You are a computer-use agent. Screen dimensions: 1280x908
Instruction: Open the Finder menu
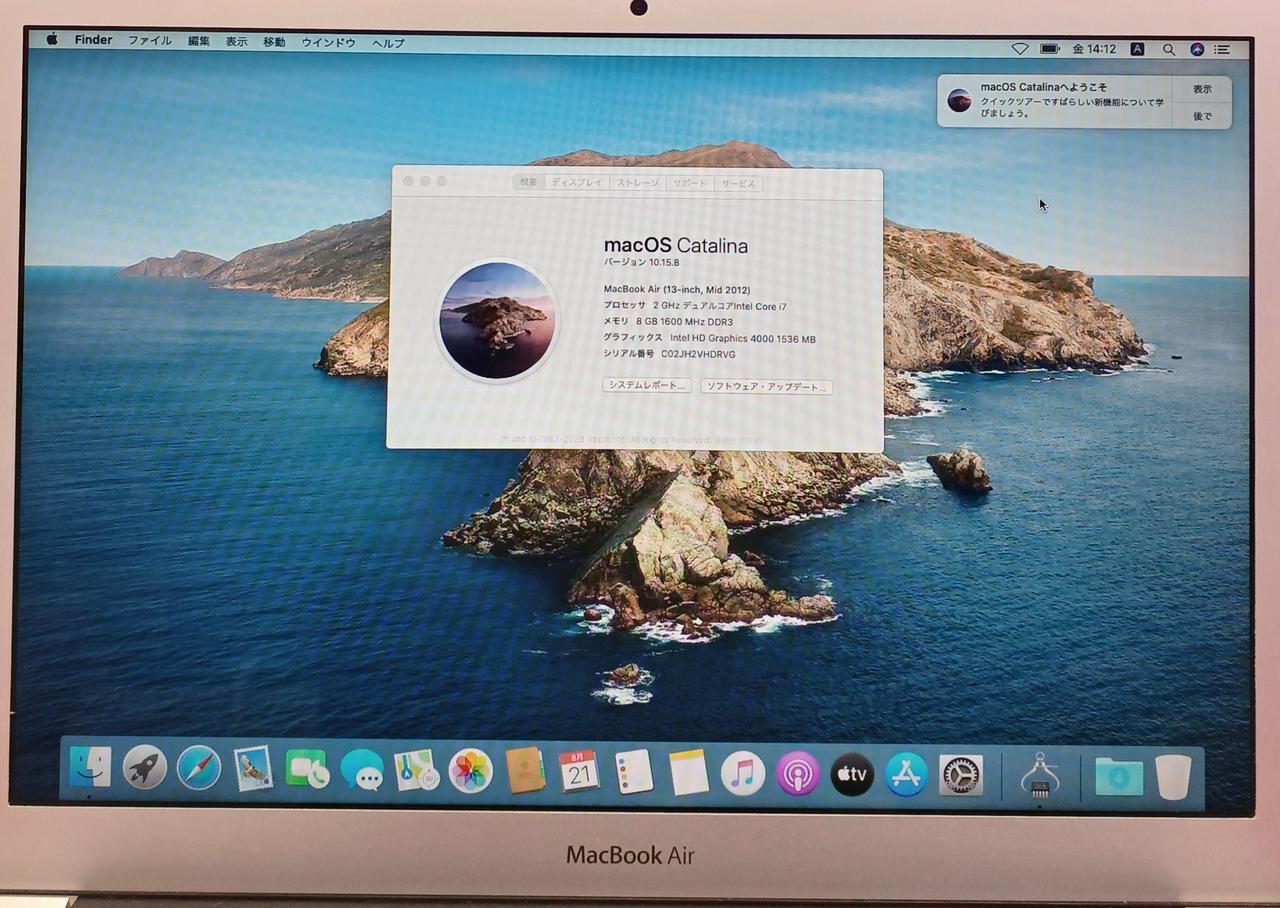(x=93, y=40)
